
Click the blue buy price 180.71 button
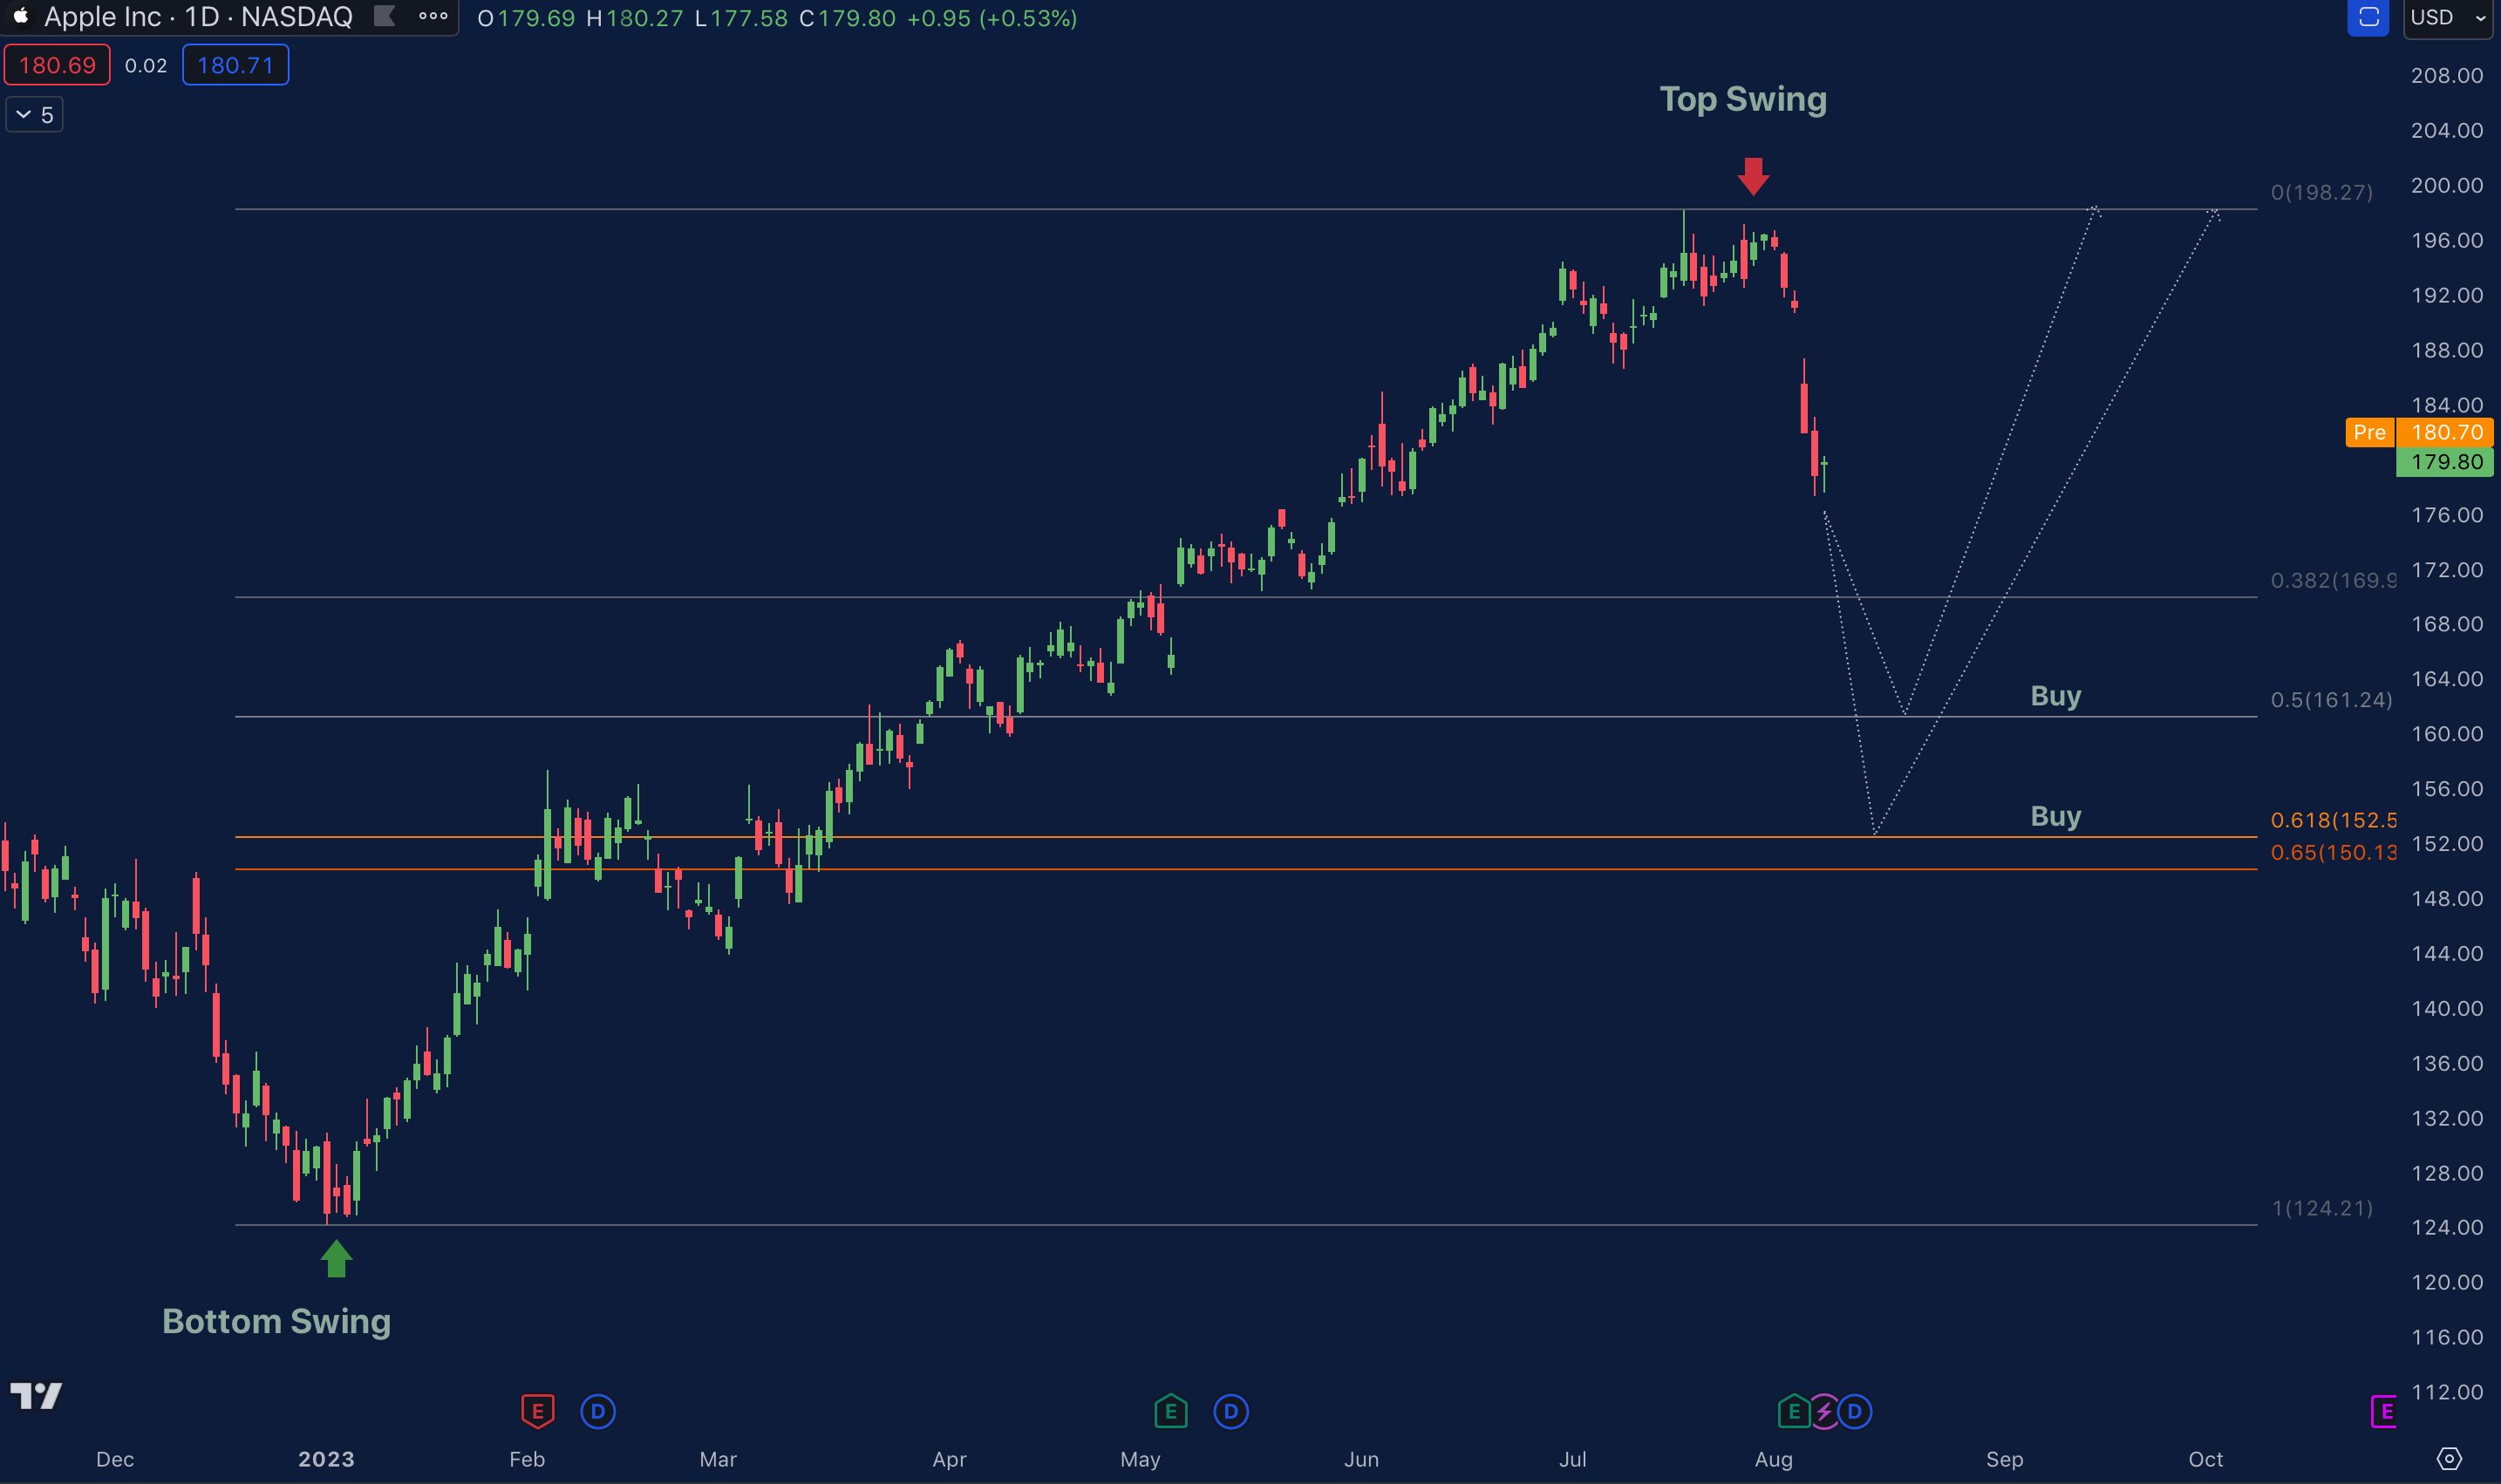(x=235, y=65)
